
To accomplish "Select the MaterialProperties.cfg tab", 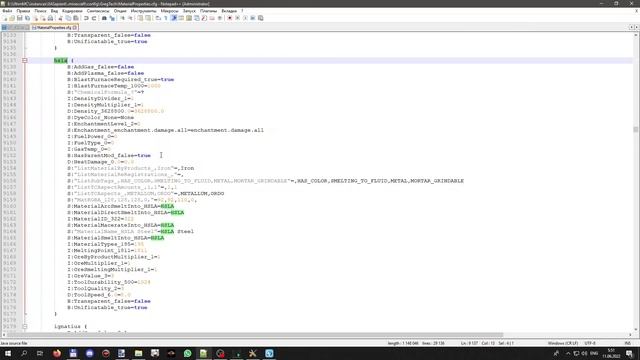I will click(54, 27).
